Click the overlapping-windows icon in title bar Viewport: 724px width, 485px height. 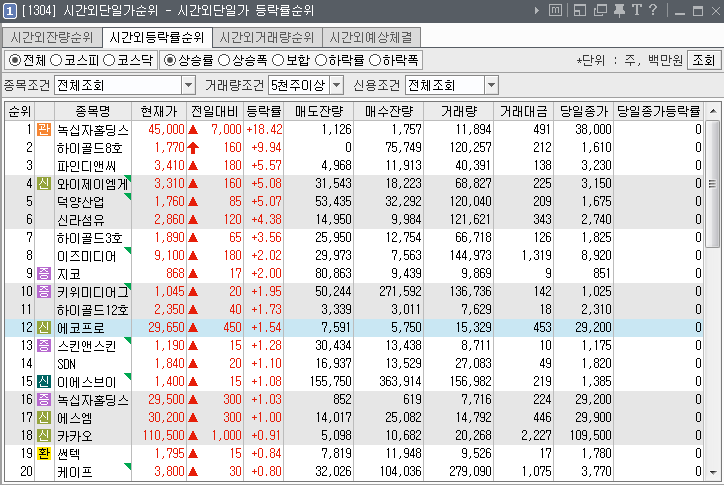click(x=600, y=10)
